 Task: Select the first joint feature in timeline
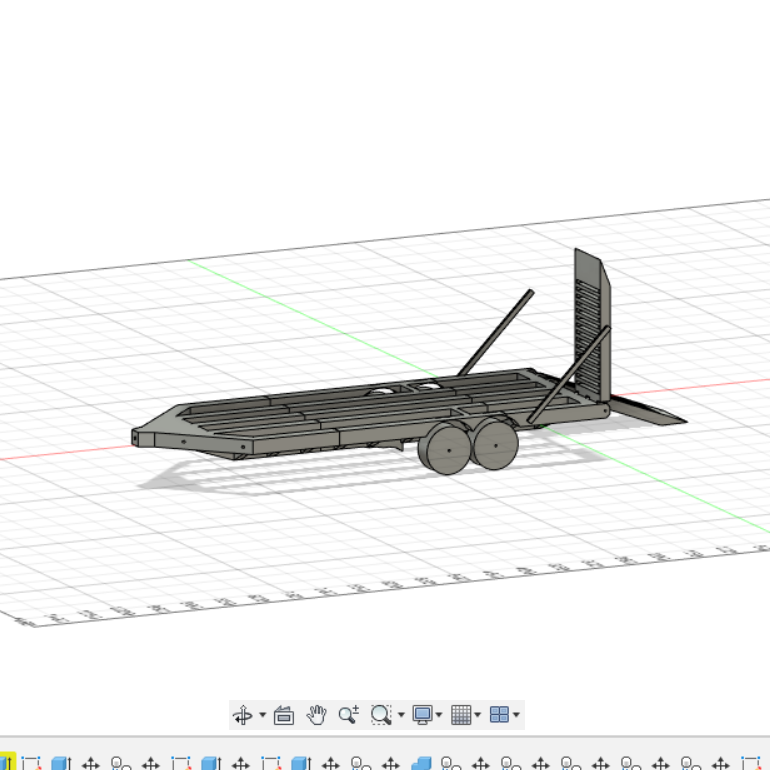[x=121, y=763]
